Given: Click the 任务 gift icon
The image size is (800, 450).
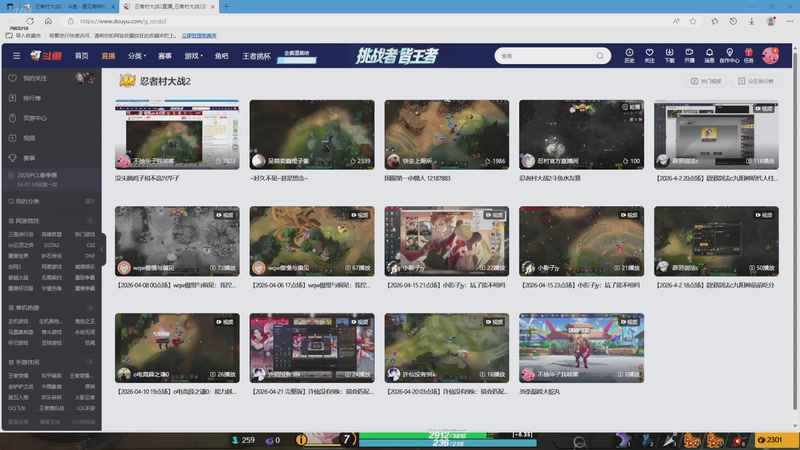Looking at the screenshot, I should click(748, 56).
